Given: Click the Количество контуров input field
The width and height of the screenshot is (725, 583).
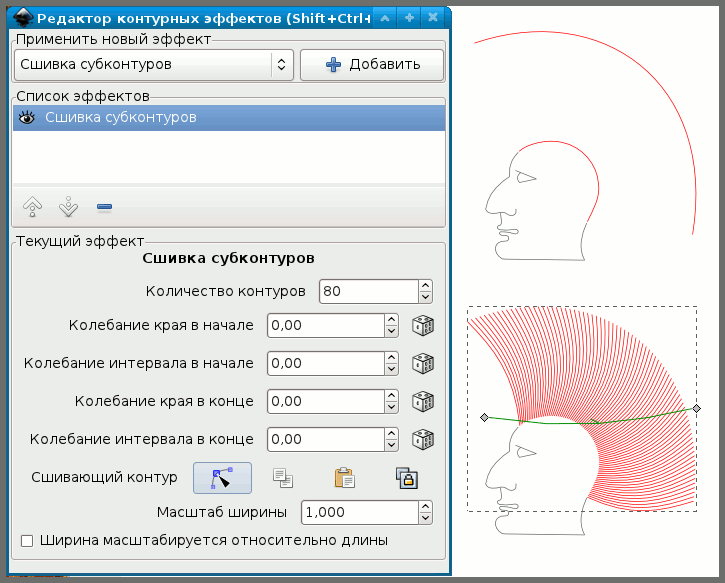Looking at the screenshot, I should coord(367,291).
